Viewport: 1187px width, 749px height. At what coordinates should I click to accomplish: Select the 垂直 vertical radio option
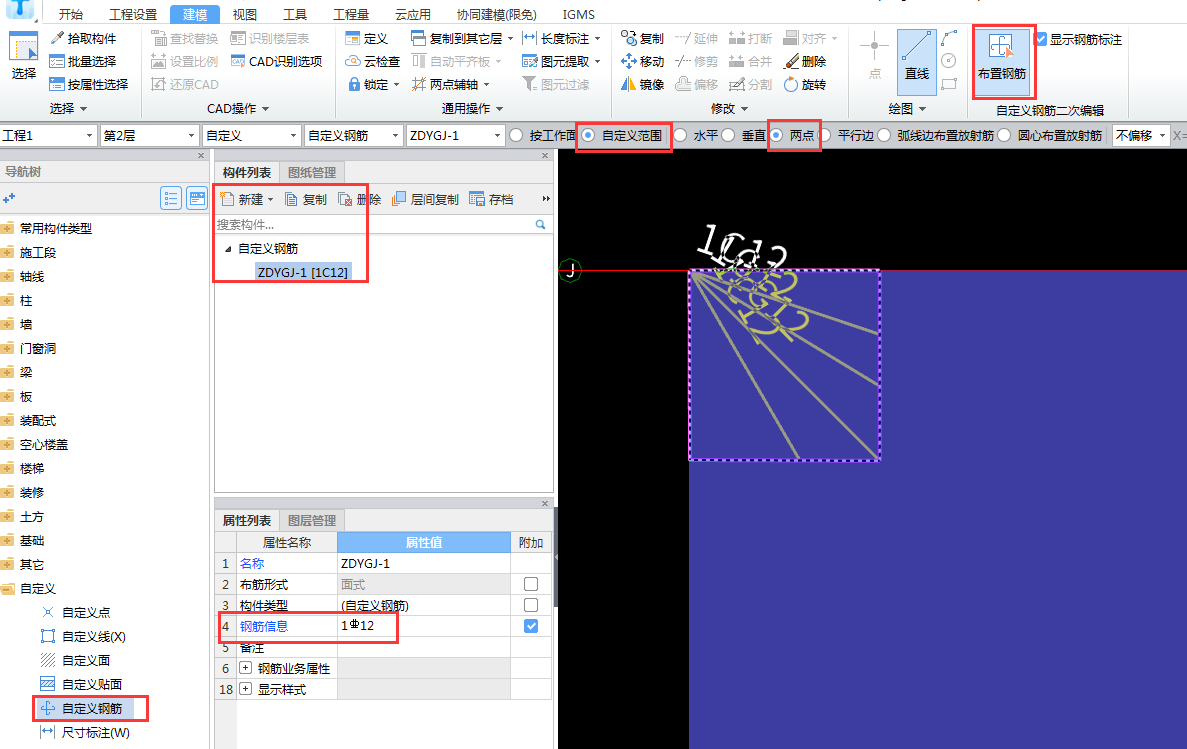728,136
